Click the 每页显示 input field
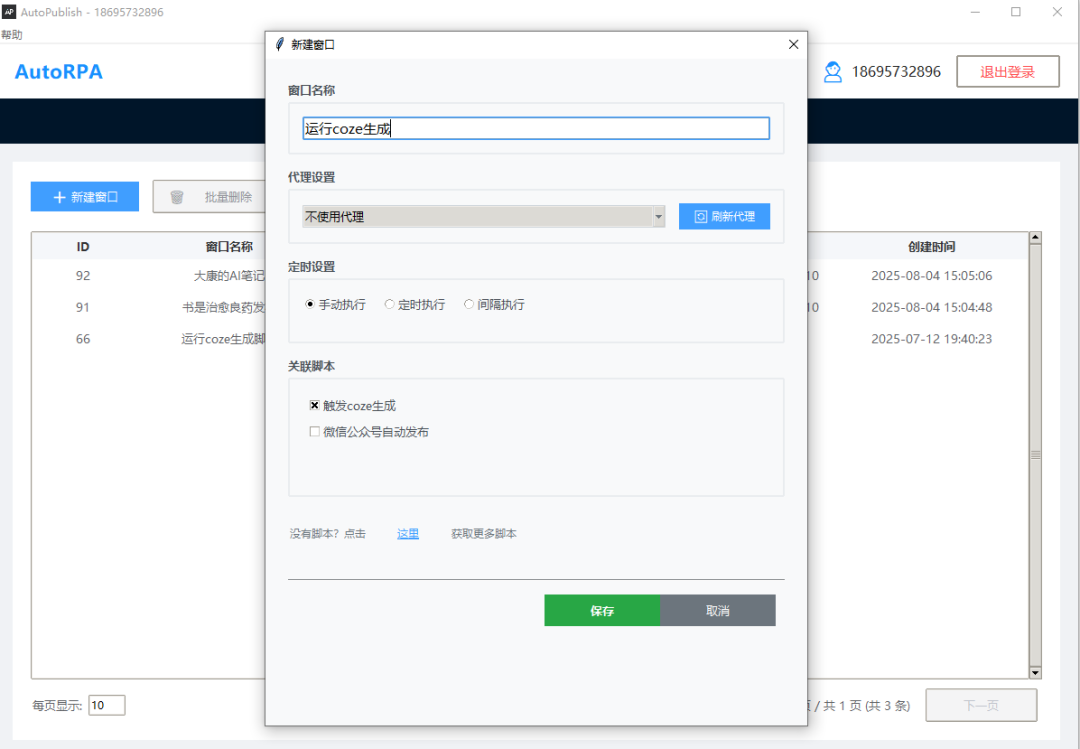This screenshot has width=1080, height=749. click(x=107, y=705)
